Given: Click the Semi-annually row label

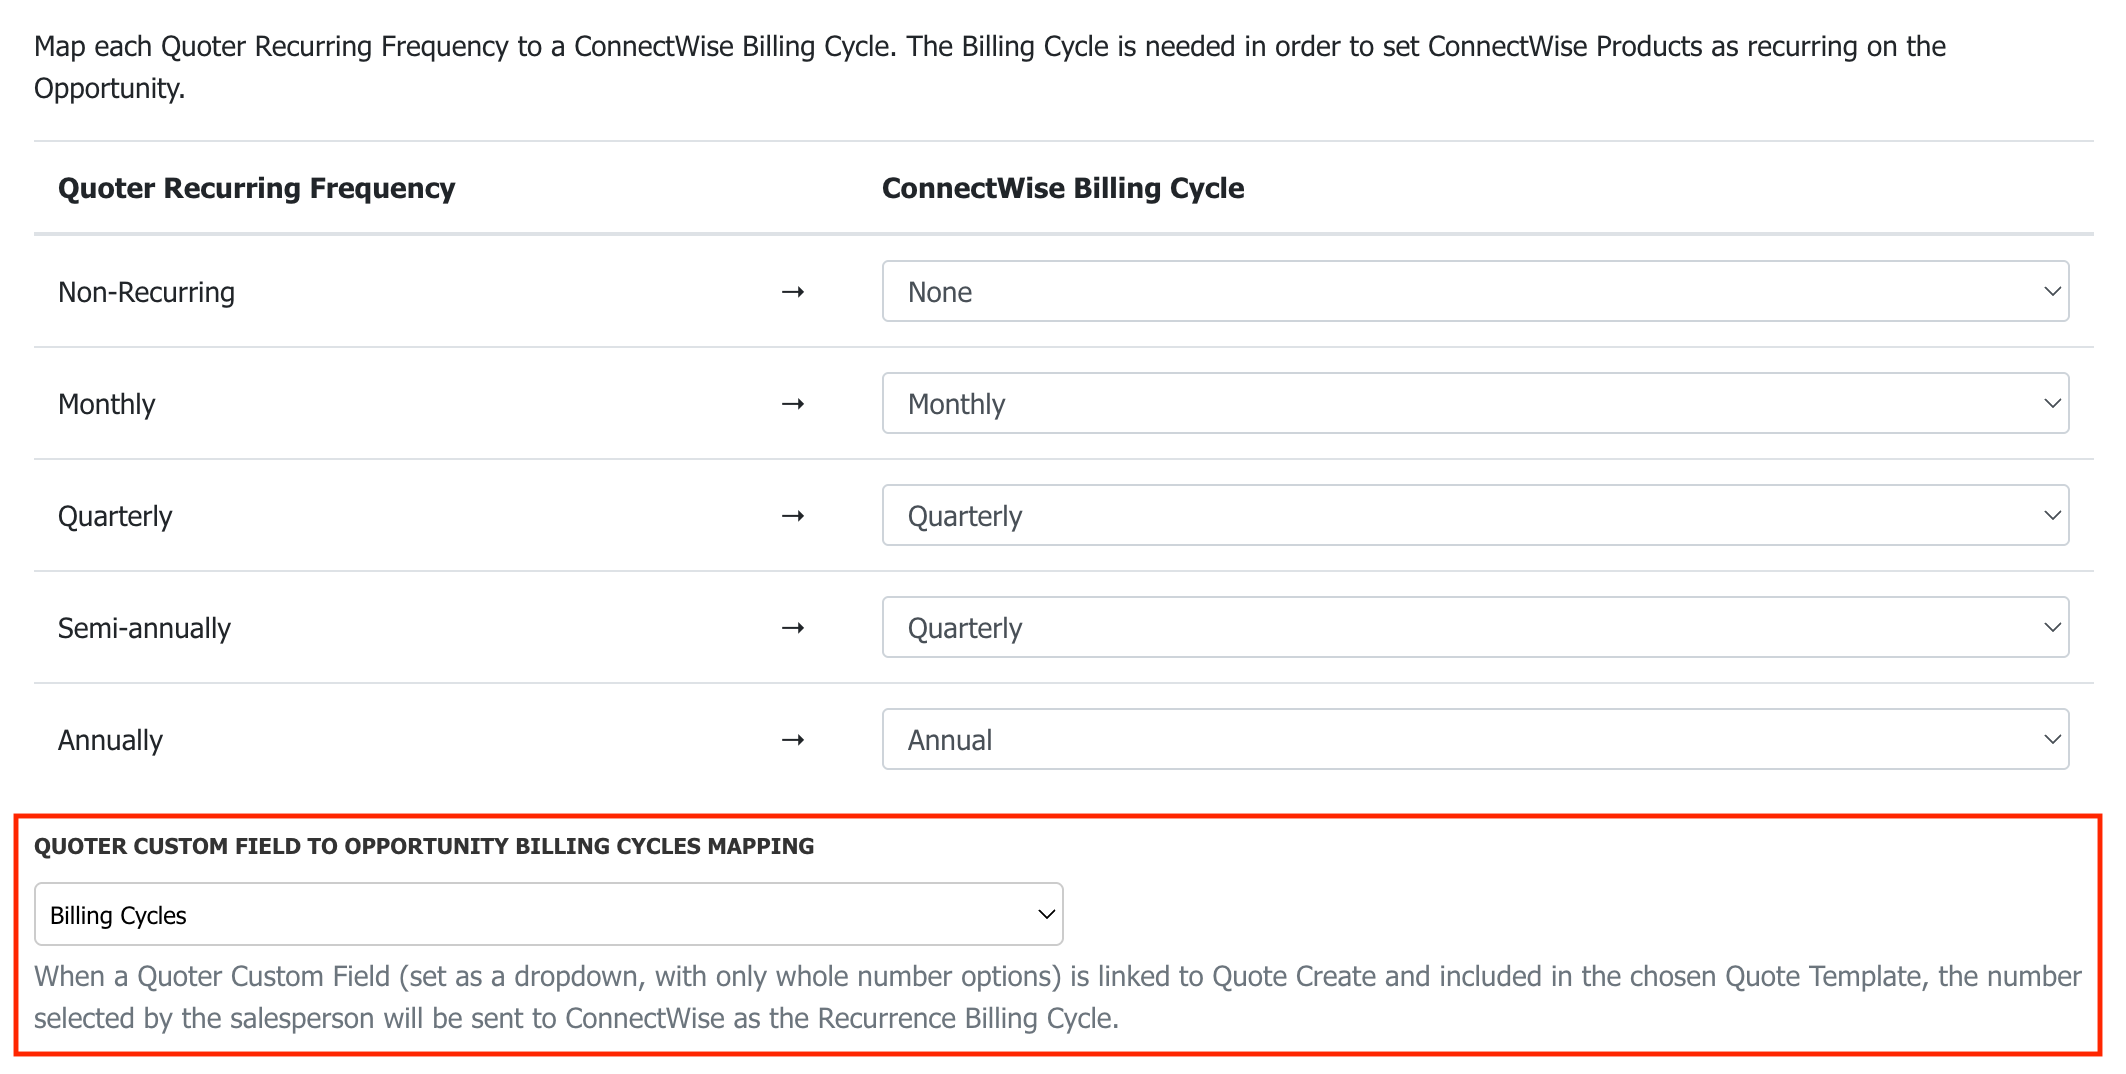Looking at the screenshot, I should click(x=144, y=628).
